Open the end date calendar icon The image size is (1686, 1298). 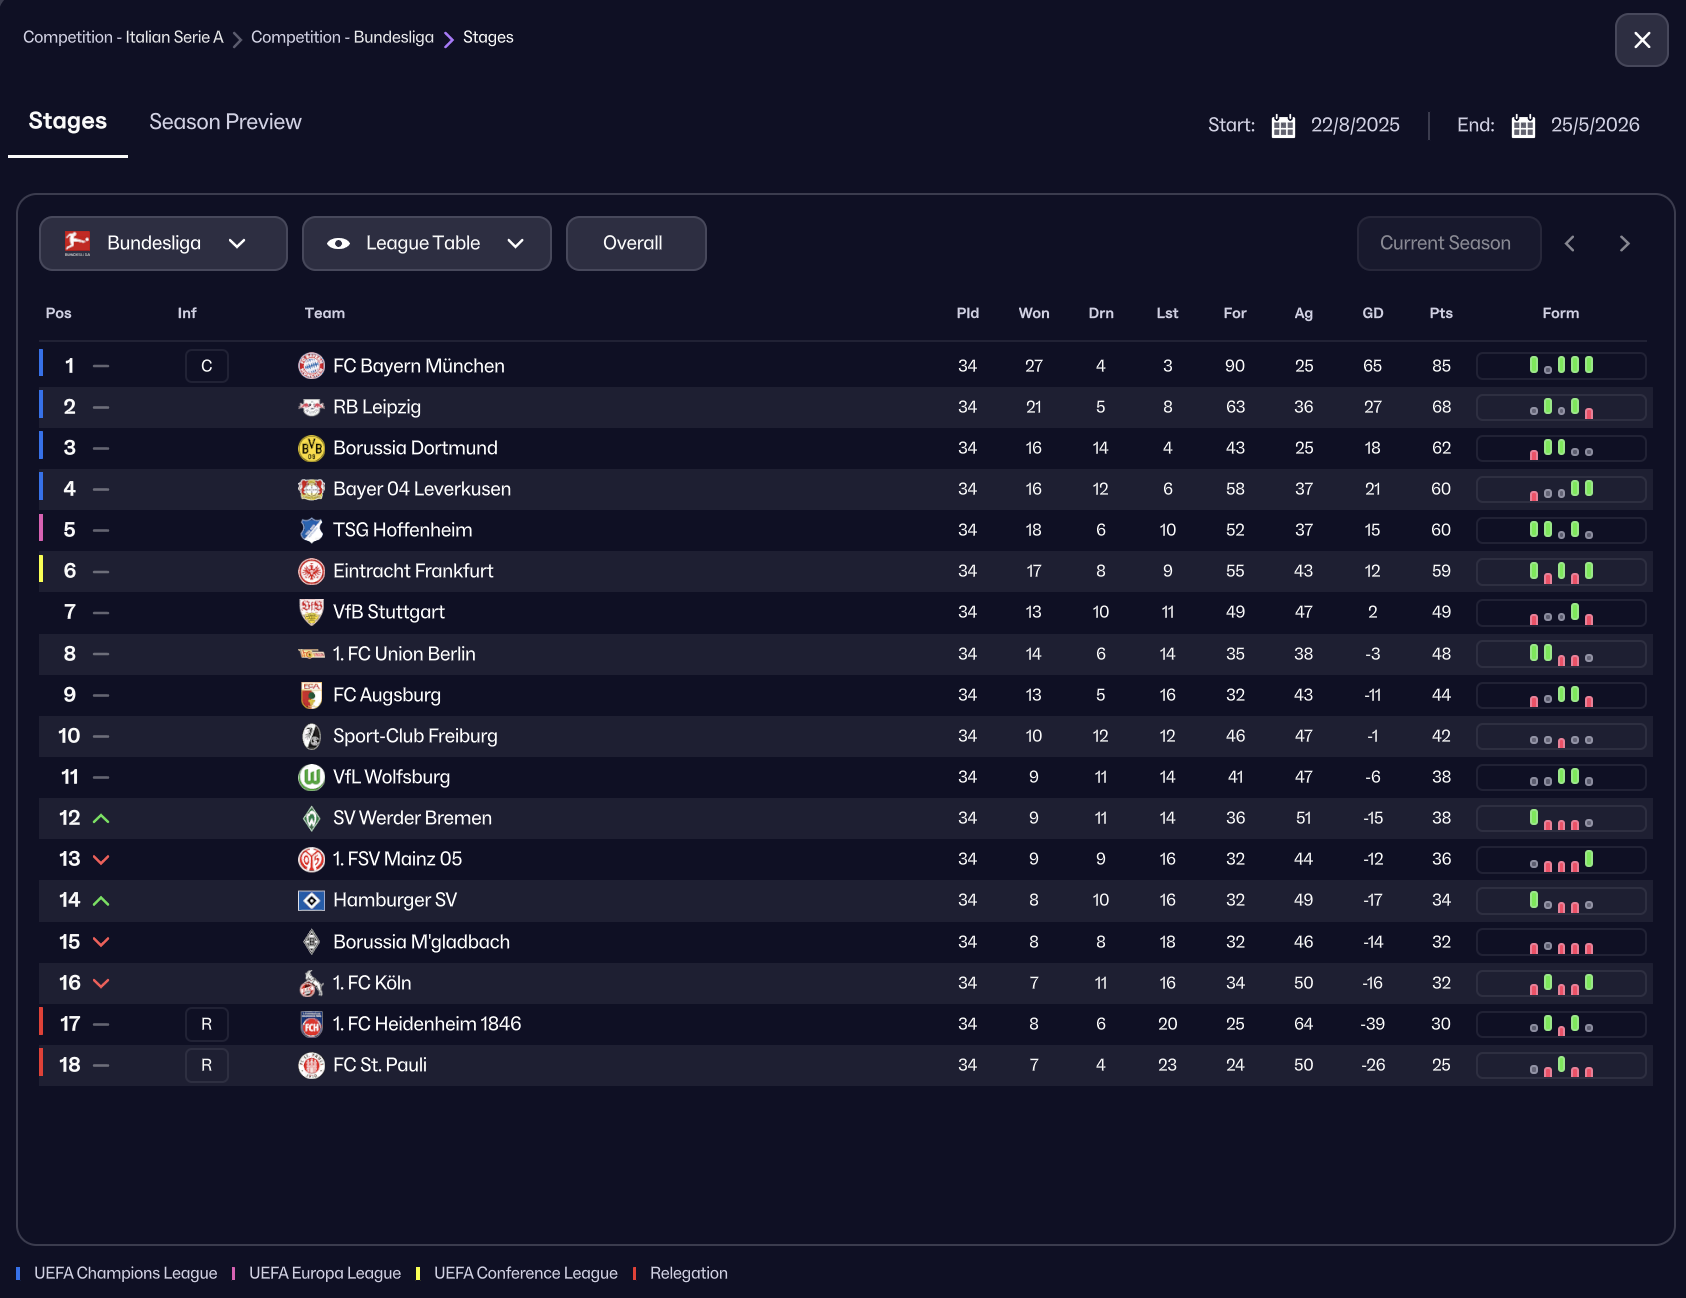point(1523,126)
